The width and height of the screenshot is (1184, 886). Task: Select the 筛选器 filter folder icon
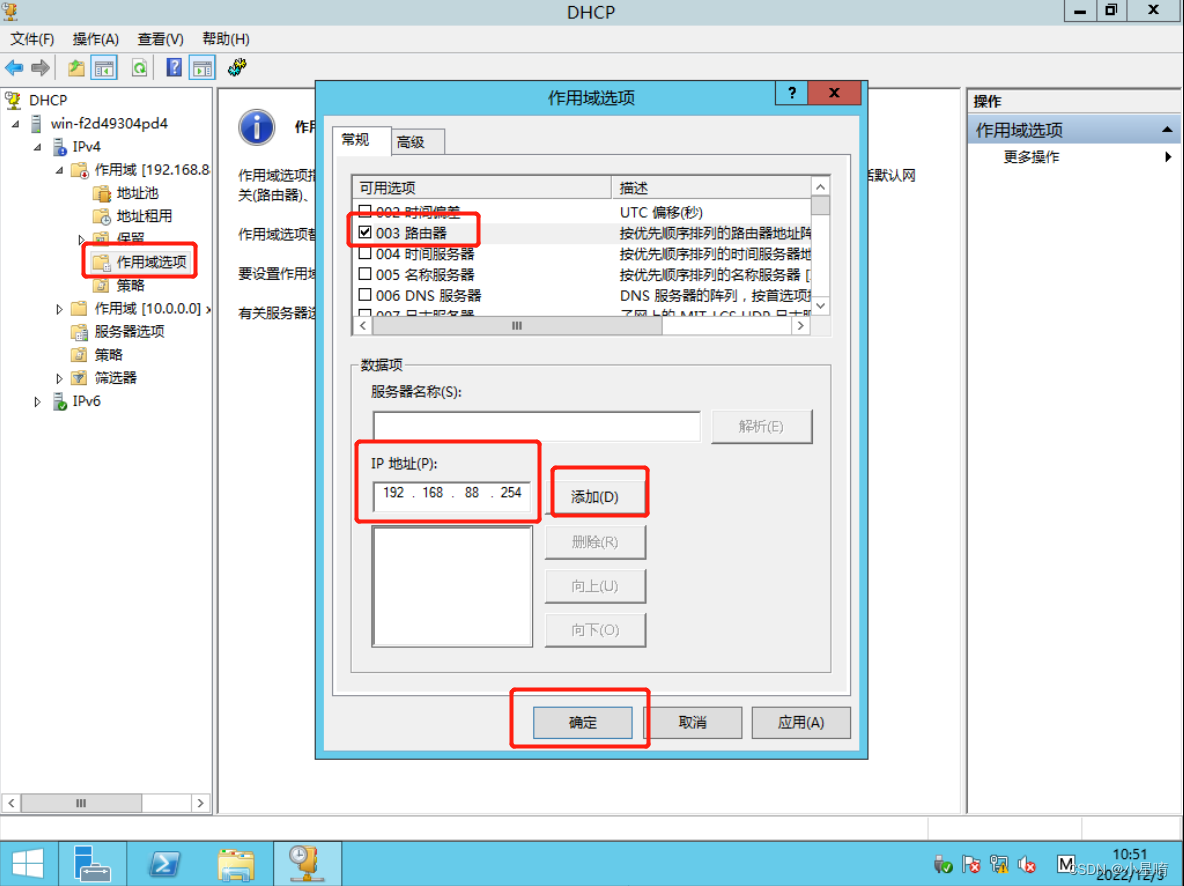[79, 378]
